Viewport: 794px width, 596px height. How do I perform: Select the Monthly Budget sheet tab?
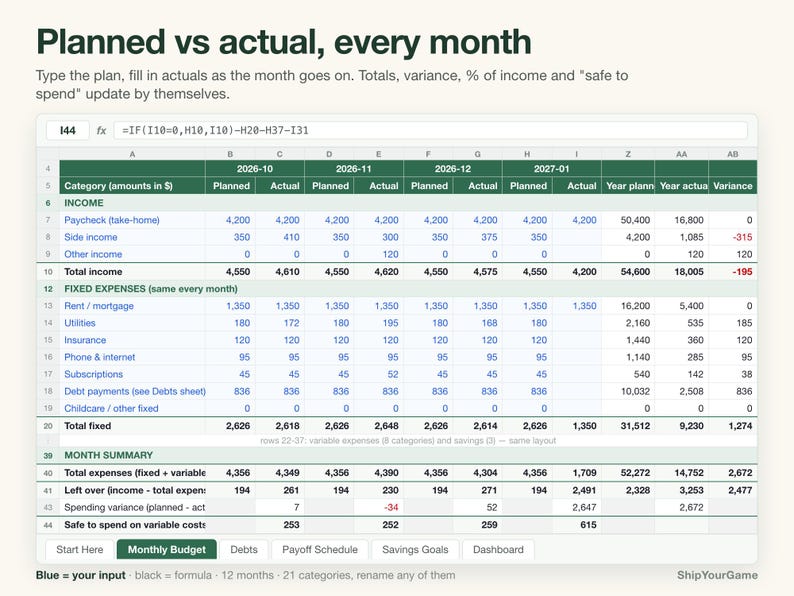click(167, 549)
